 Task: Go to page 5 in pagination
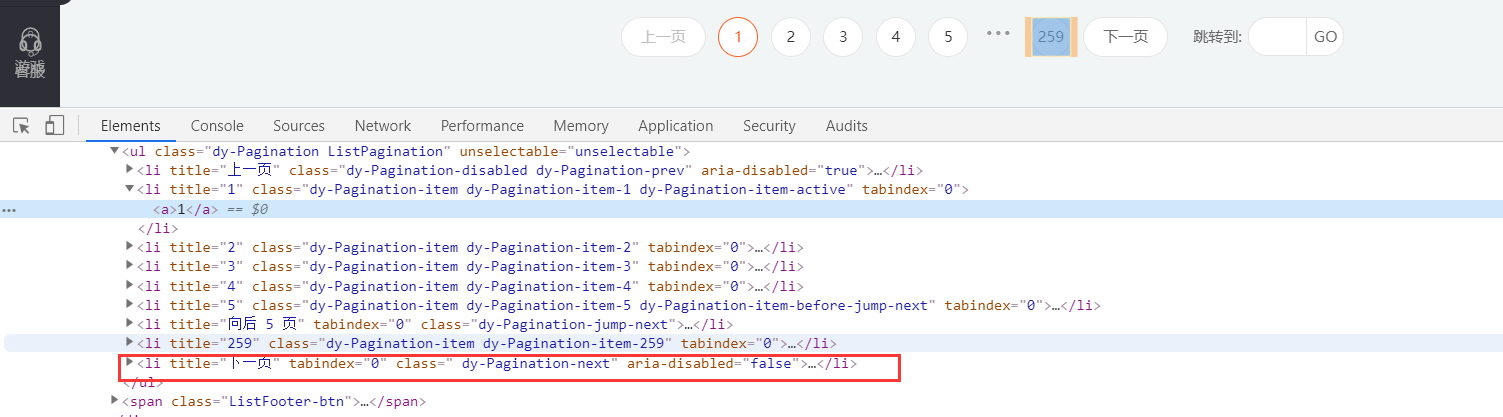click(x=948, y=37)
